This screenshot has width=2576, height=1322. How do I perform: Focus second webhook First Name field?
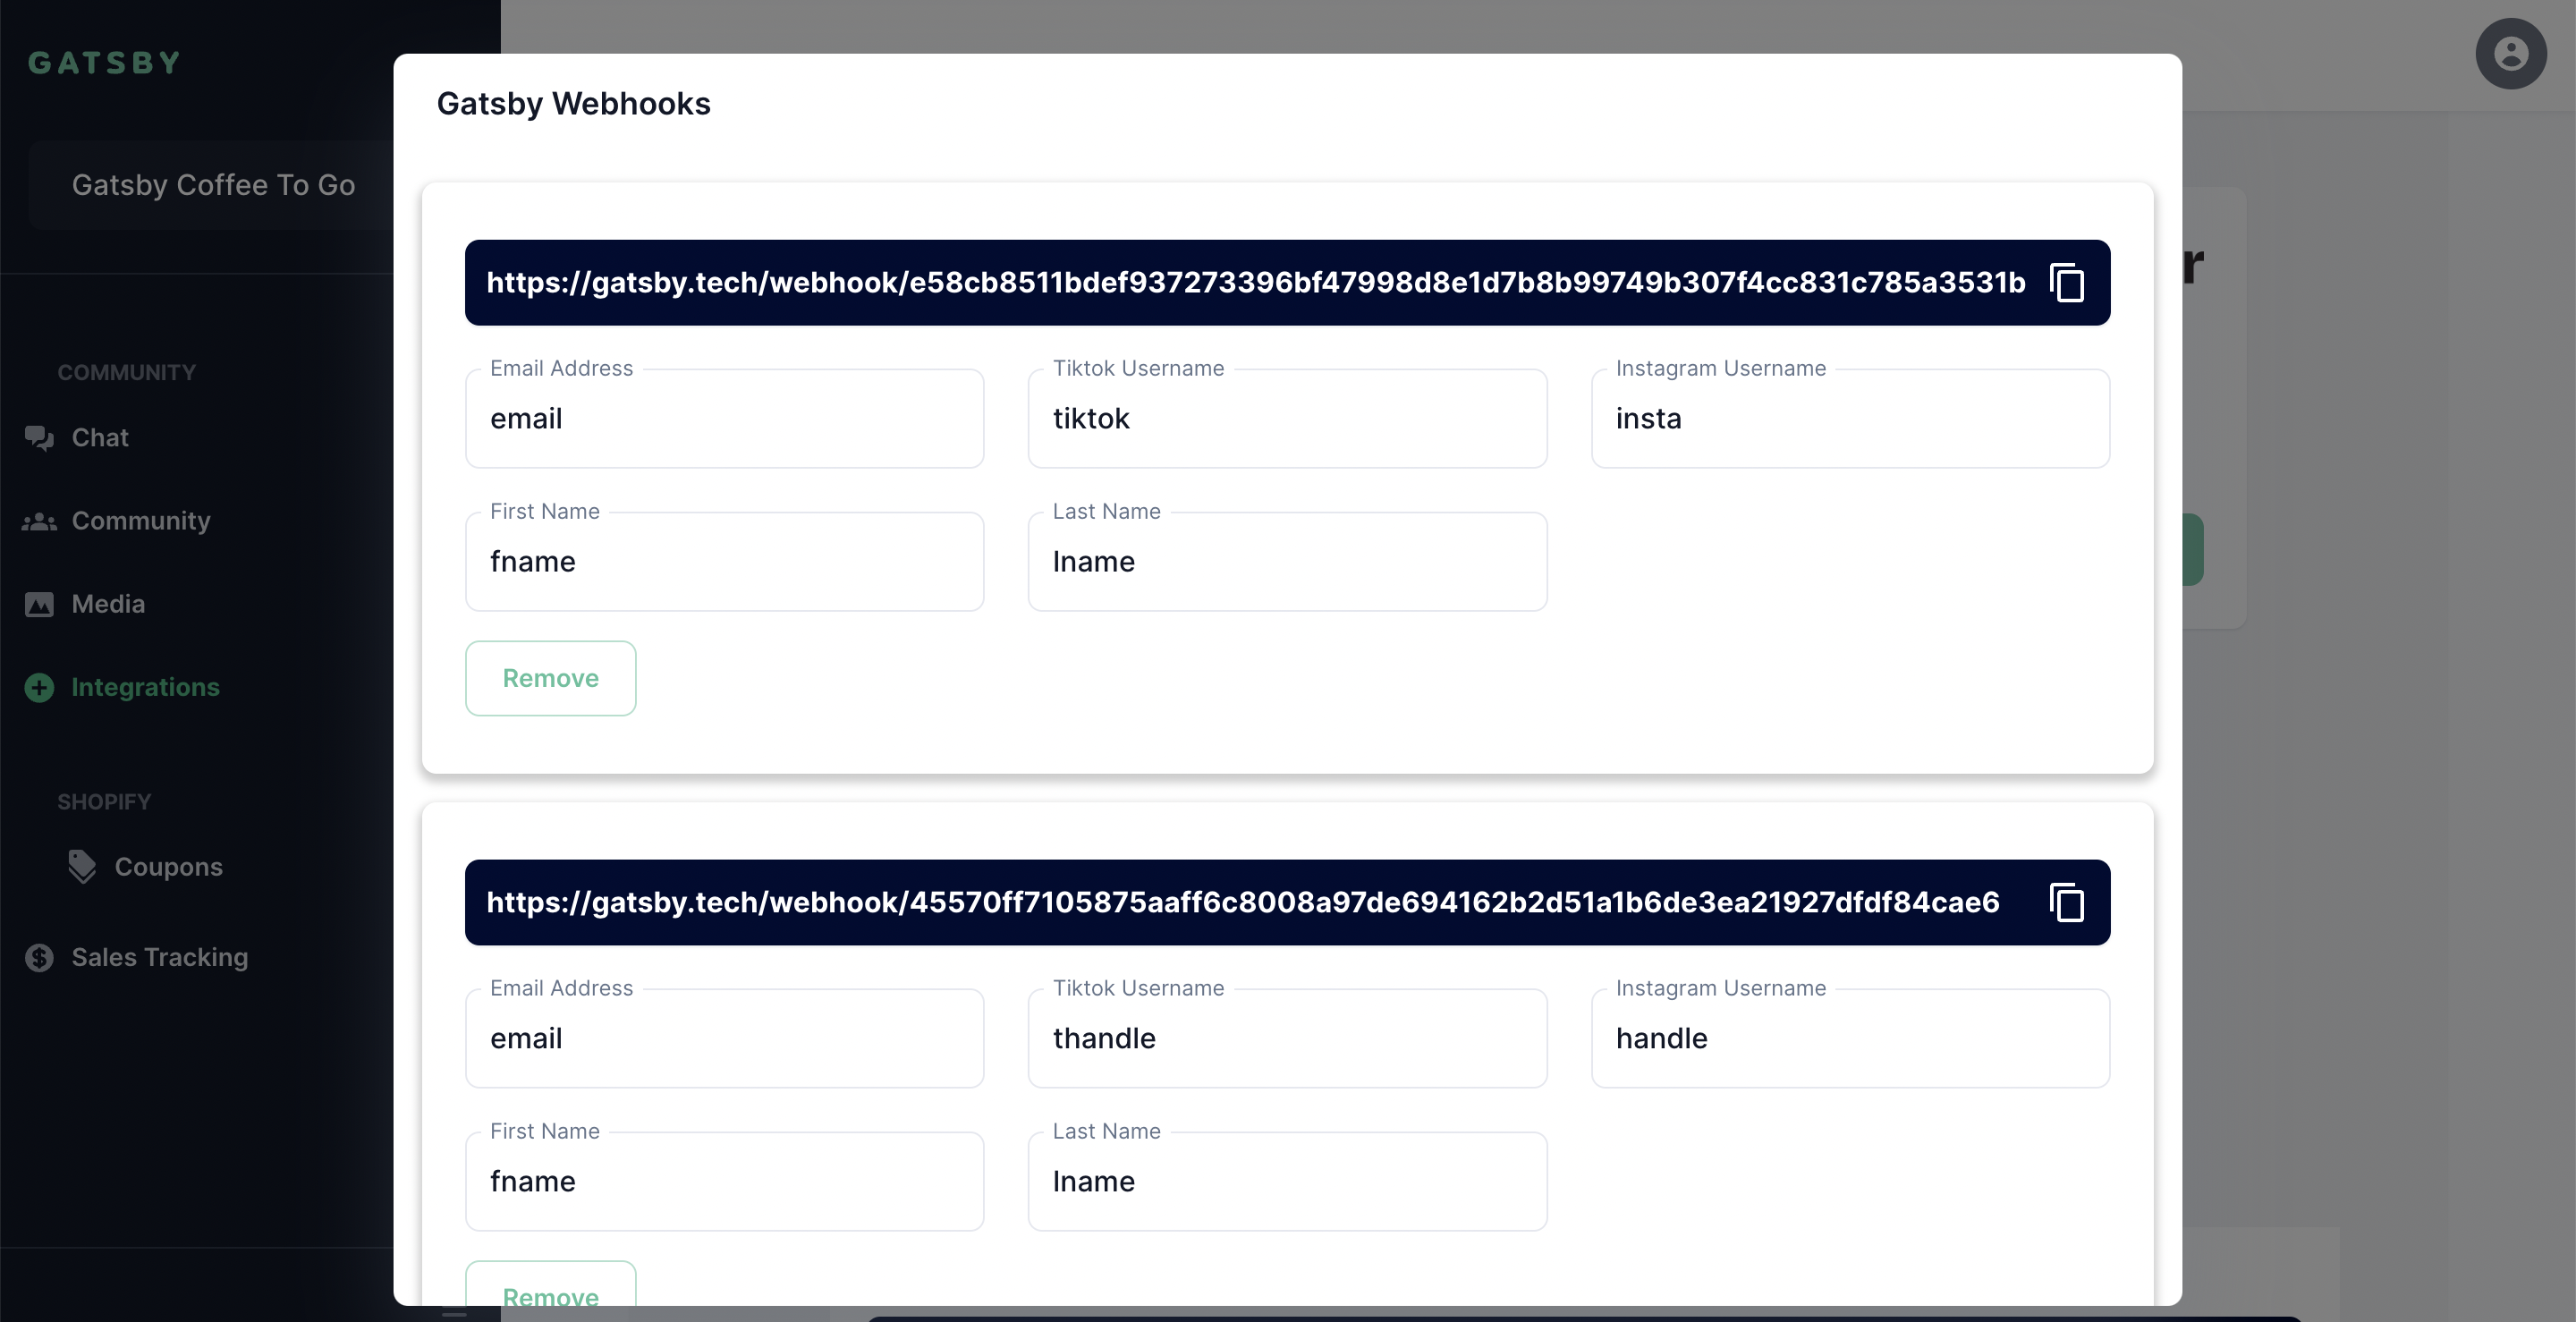tap(724, 1181)
